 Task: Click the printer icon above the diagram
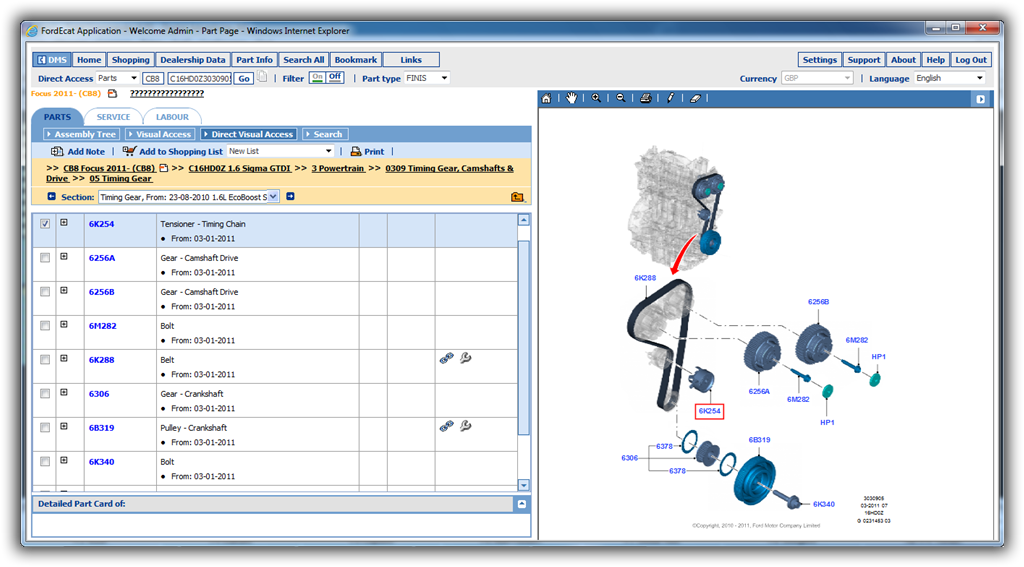[646, 98]
